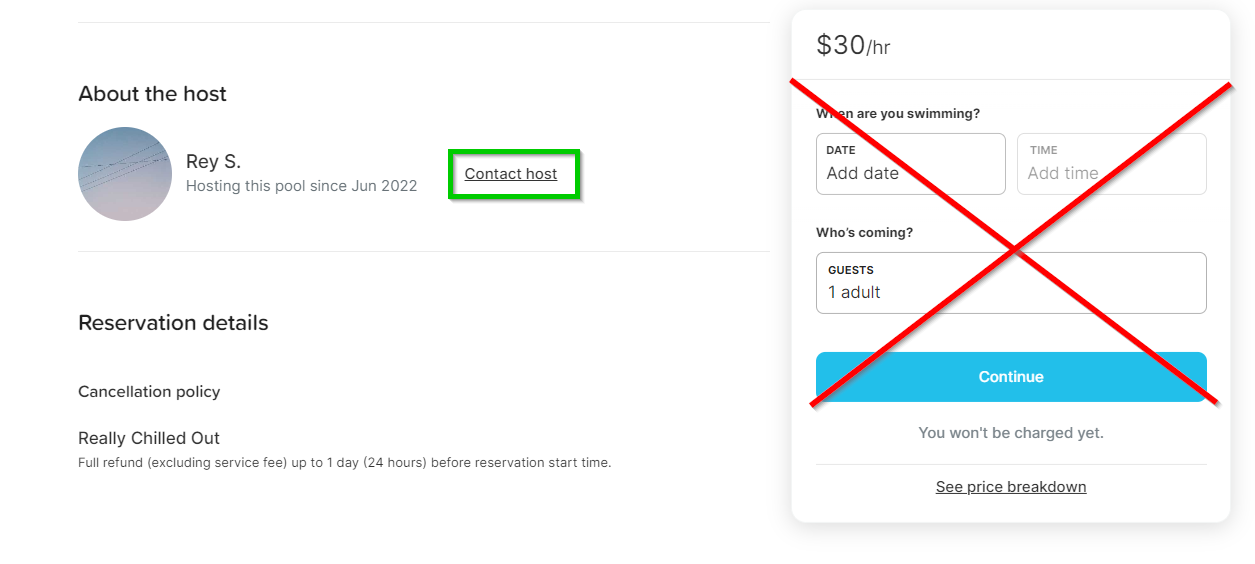Click the Hosting this pool since Jun 2022 text
1255x564 pixels.
301,186
